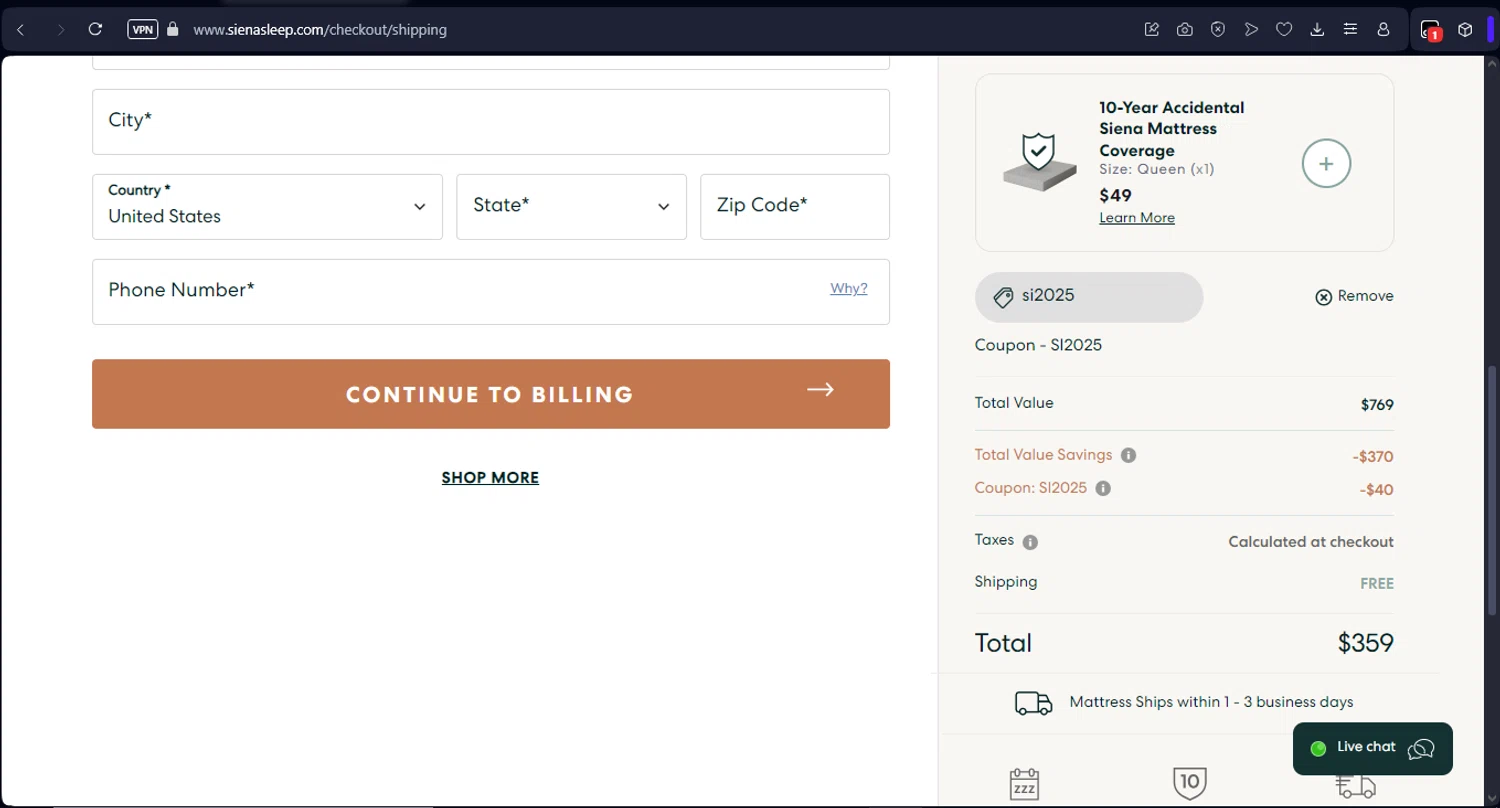Screen dimensions: 1500x808
Task: Go forward in browser history
Action: point(61,30)
